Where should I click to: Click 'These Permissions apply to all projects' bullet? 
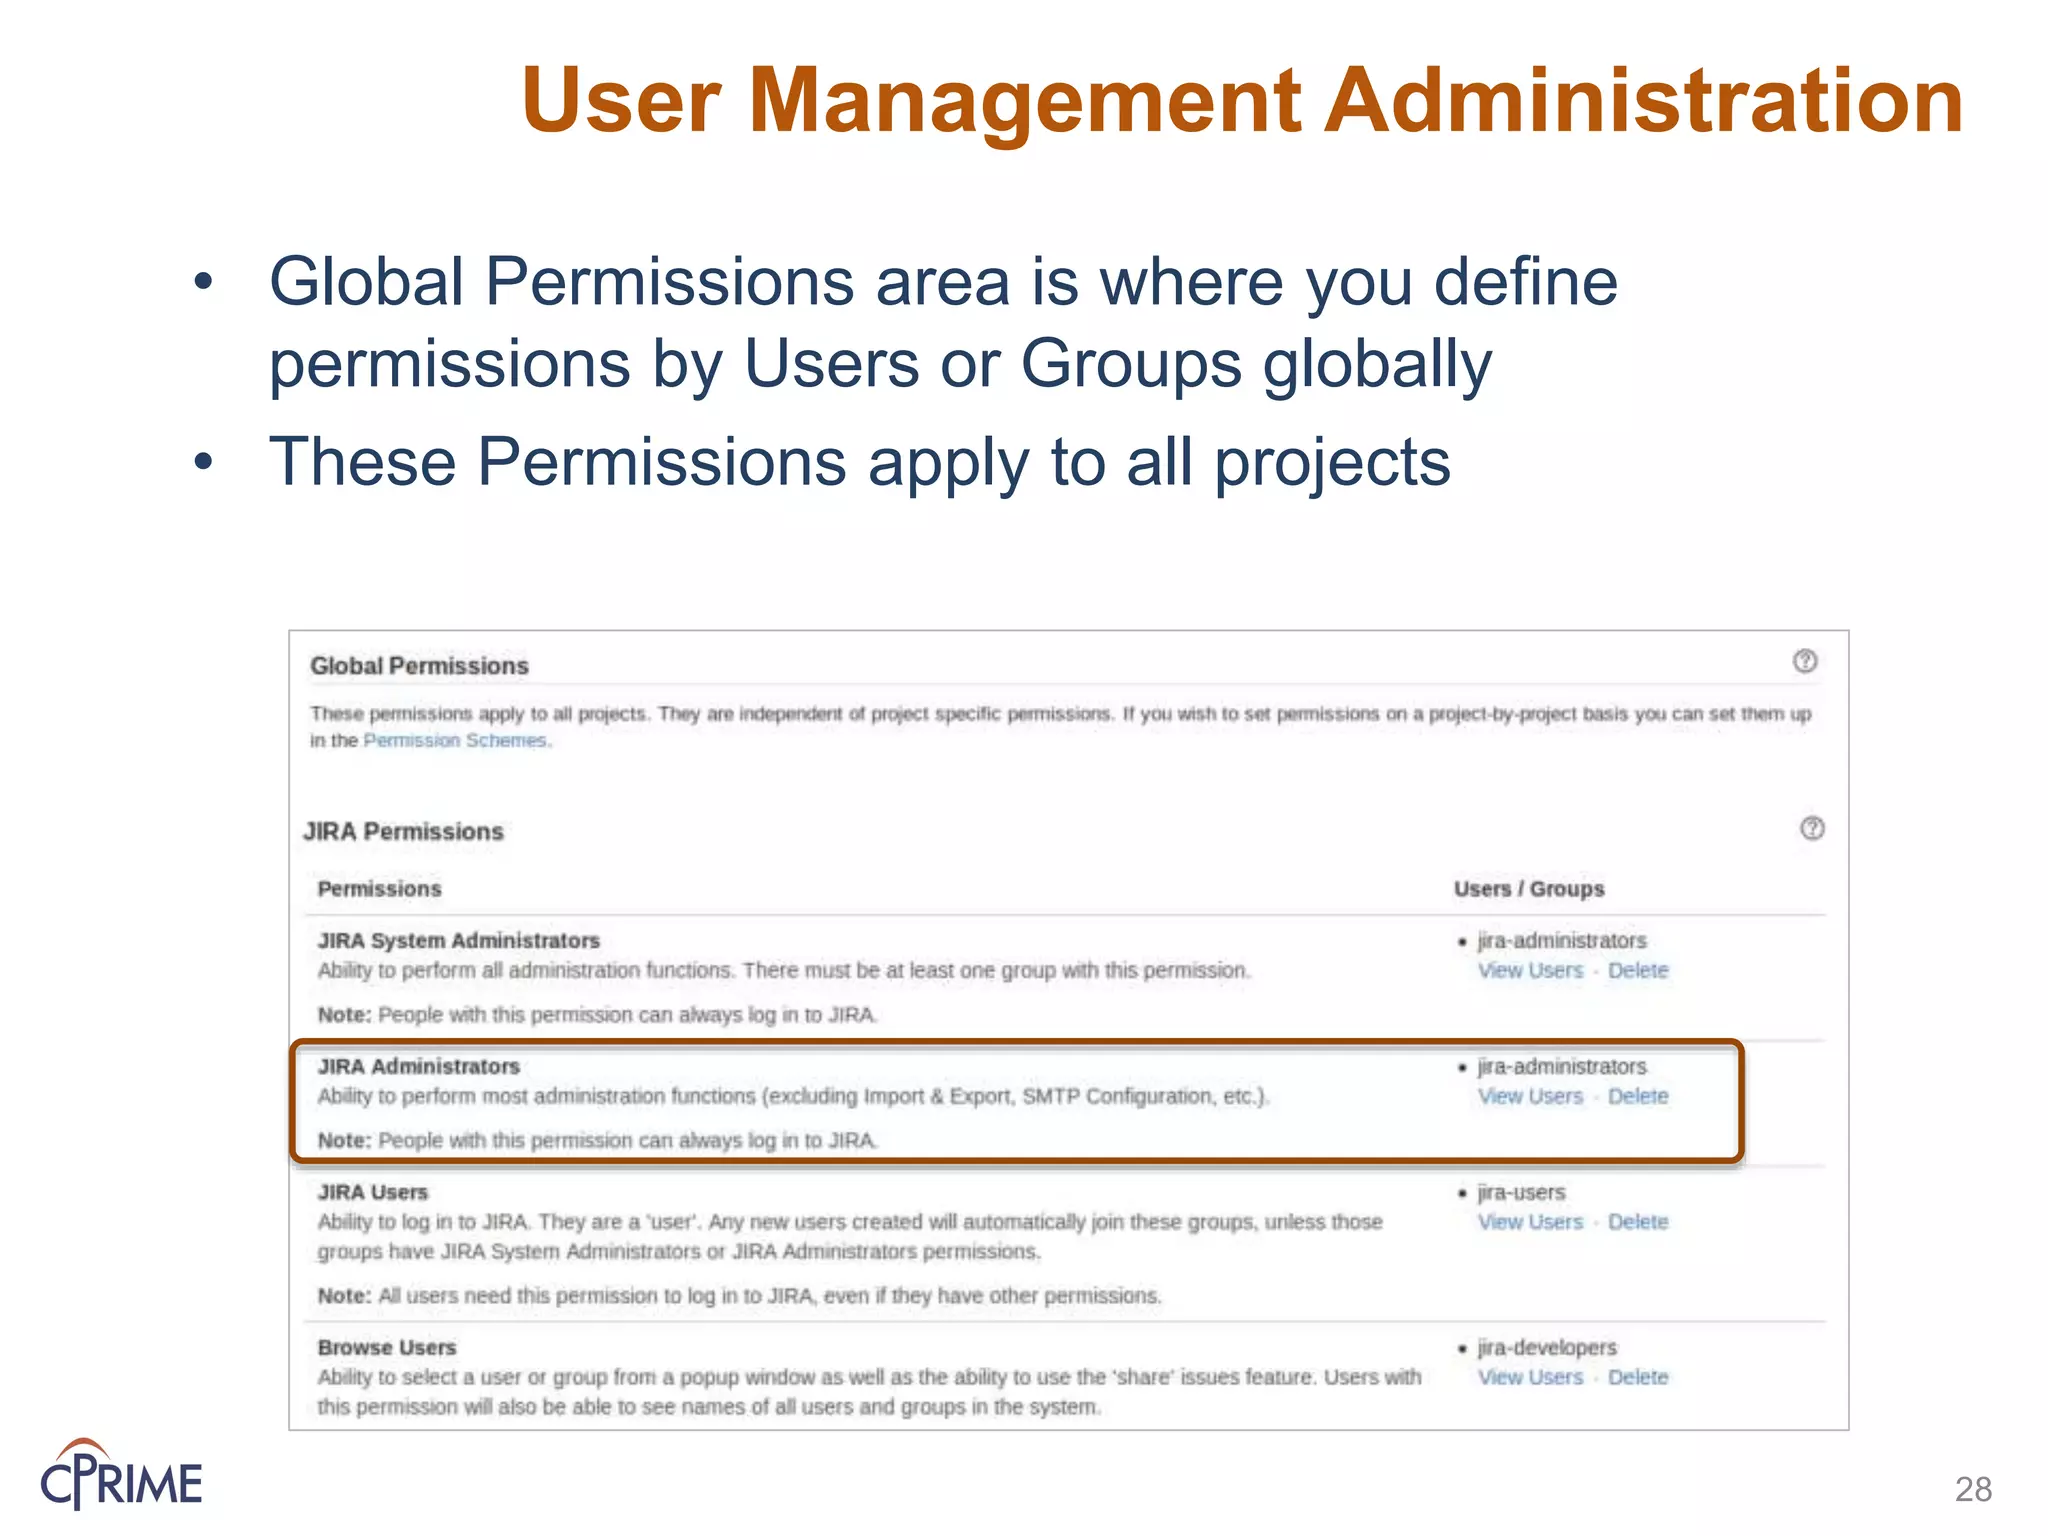(x=860, y=463)
